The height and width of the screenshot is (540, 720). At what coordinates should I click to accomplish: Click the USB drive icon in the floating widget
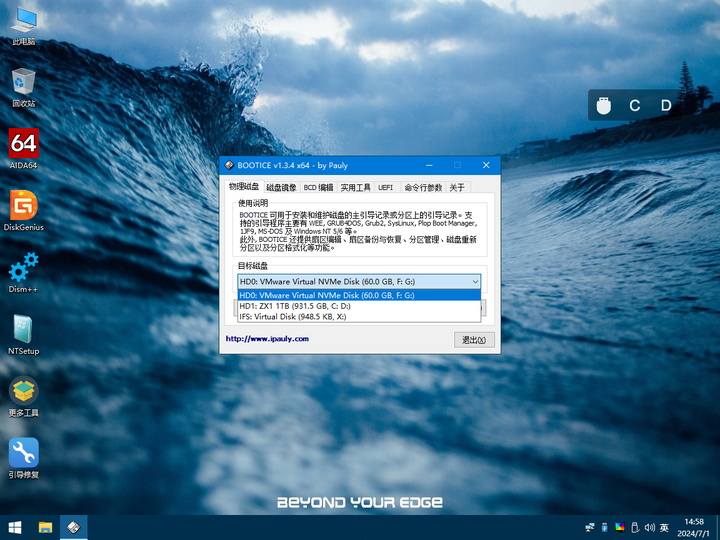point(603,105)
